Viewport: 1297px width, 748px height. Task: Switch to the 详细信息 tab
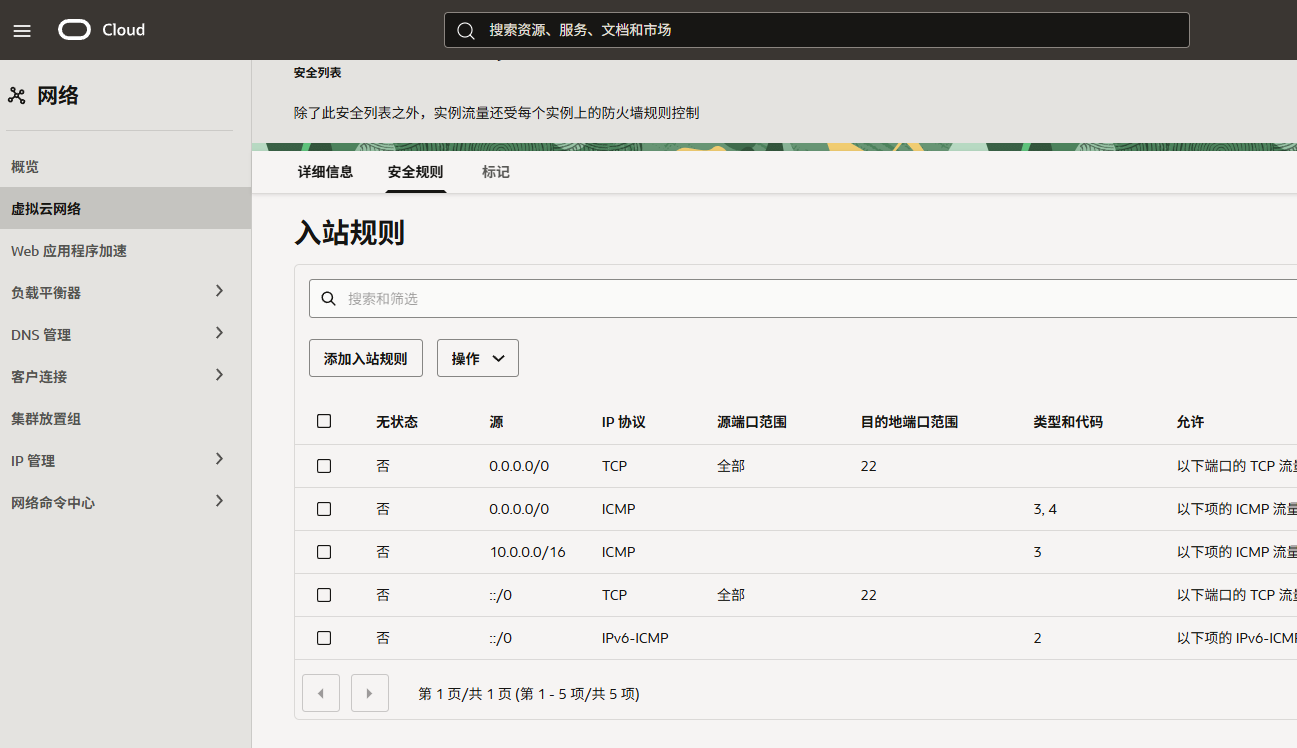point(325,172)
